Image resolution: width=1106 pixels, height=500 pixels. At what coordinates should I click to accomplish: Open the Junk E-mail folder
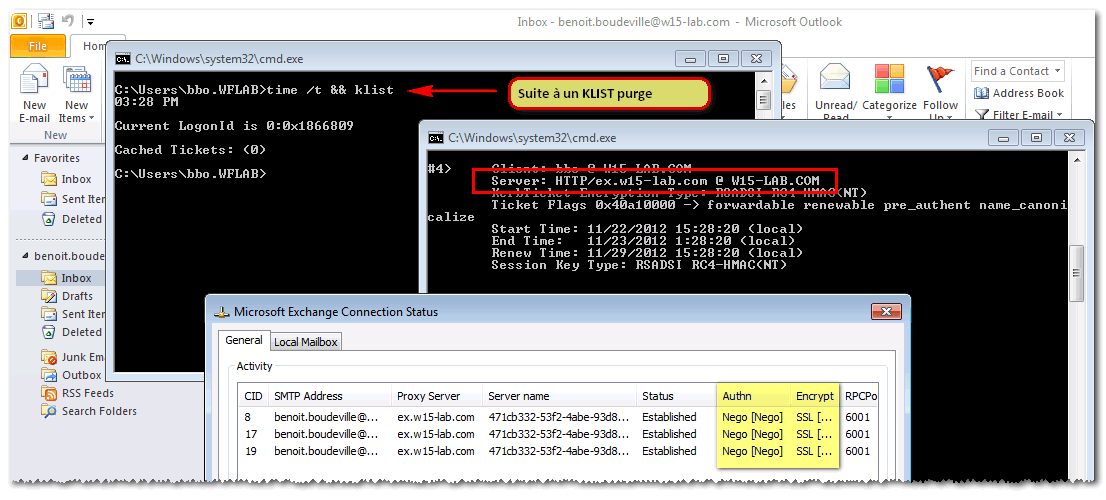point(73,357)
